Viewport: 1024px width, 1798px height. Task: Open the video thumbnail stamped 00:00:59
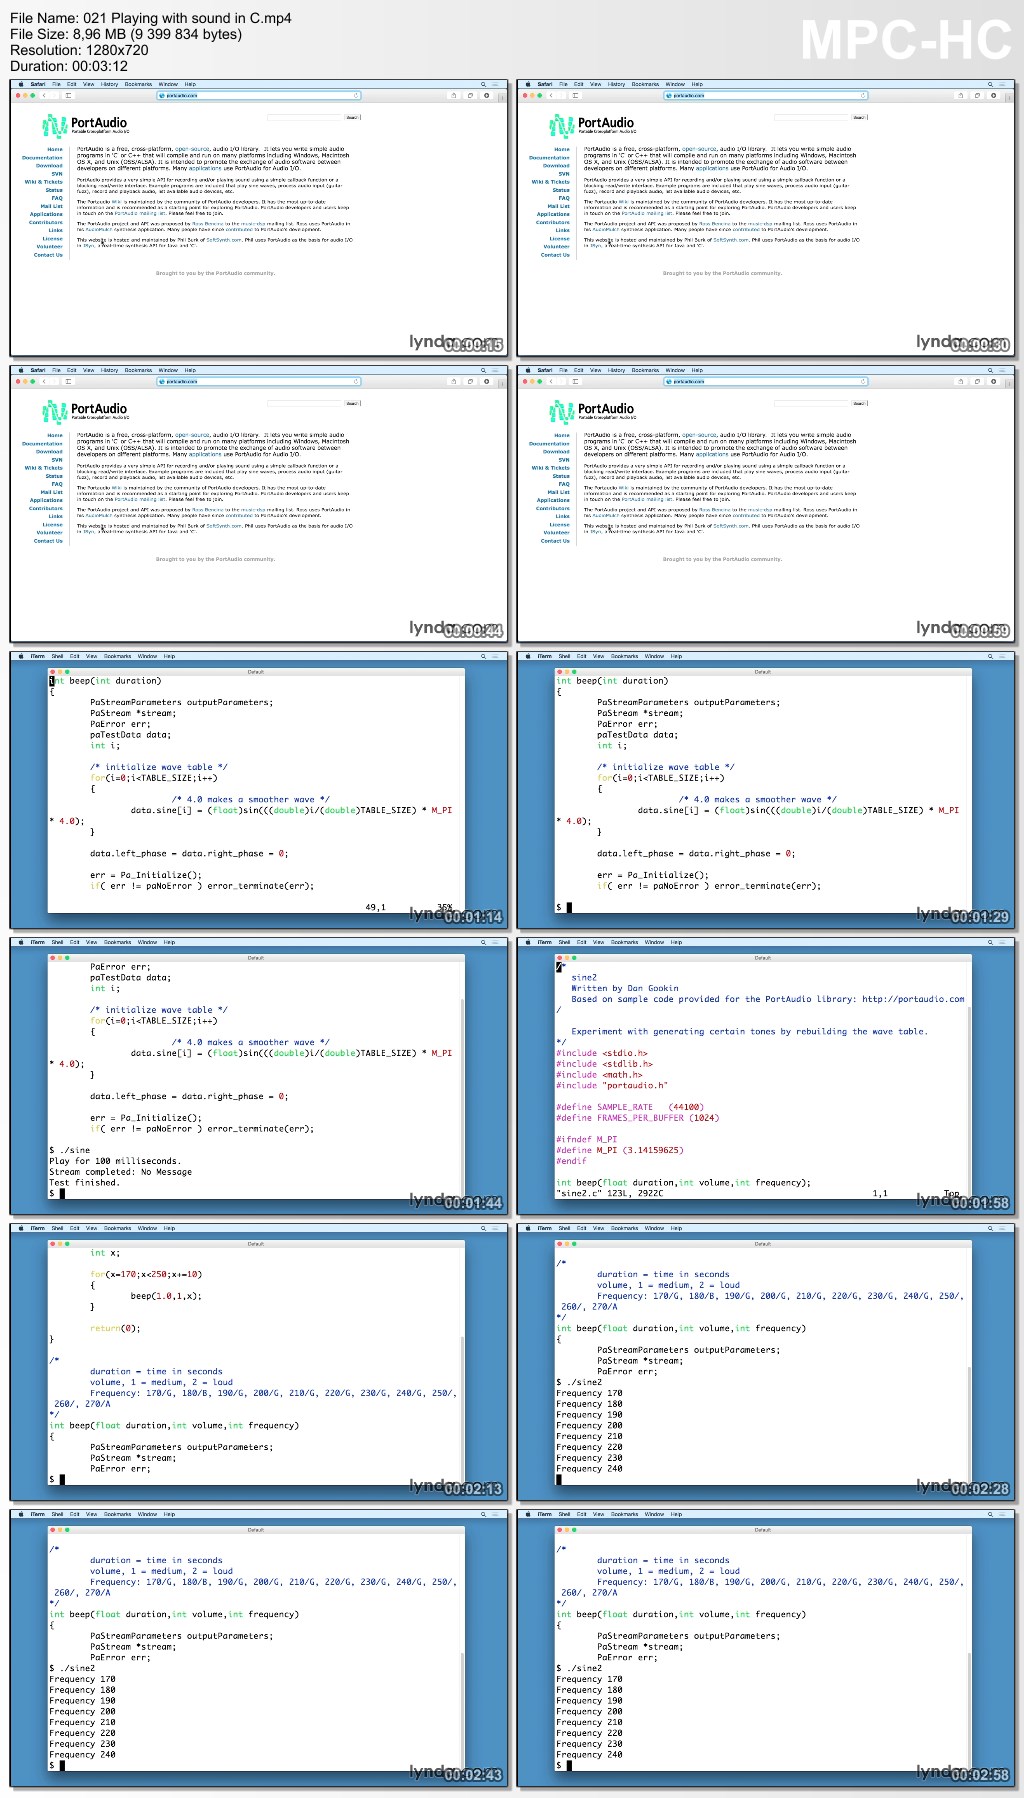tap(766, 504)
